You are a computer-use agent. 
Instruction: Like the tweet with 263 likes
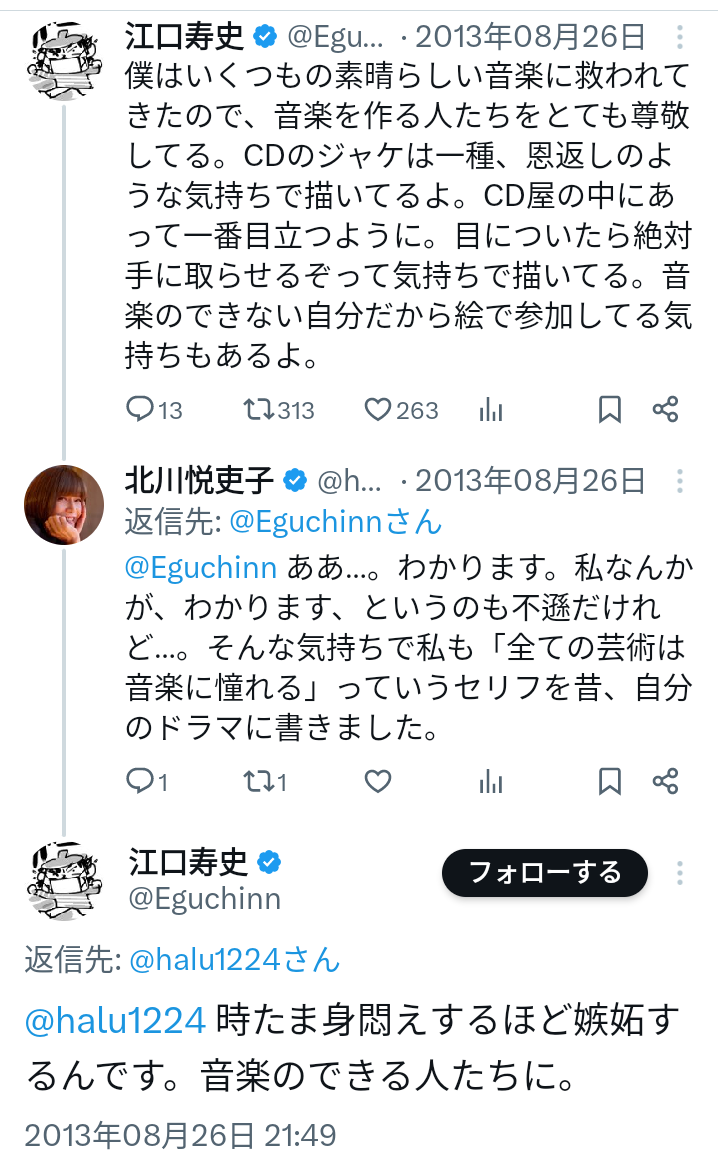pyautogui.click(x=377, y=409)
